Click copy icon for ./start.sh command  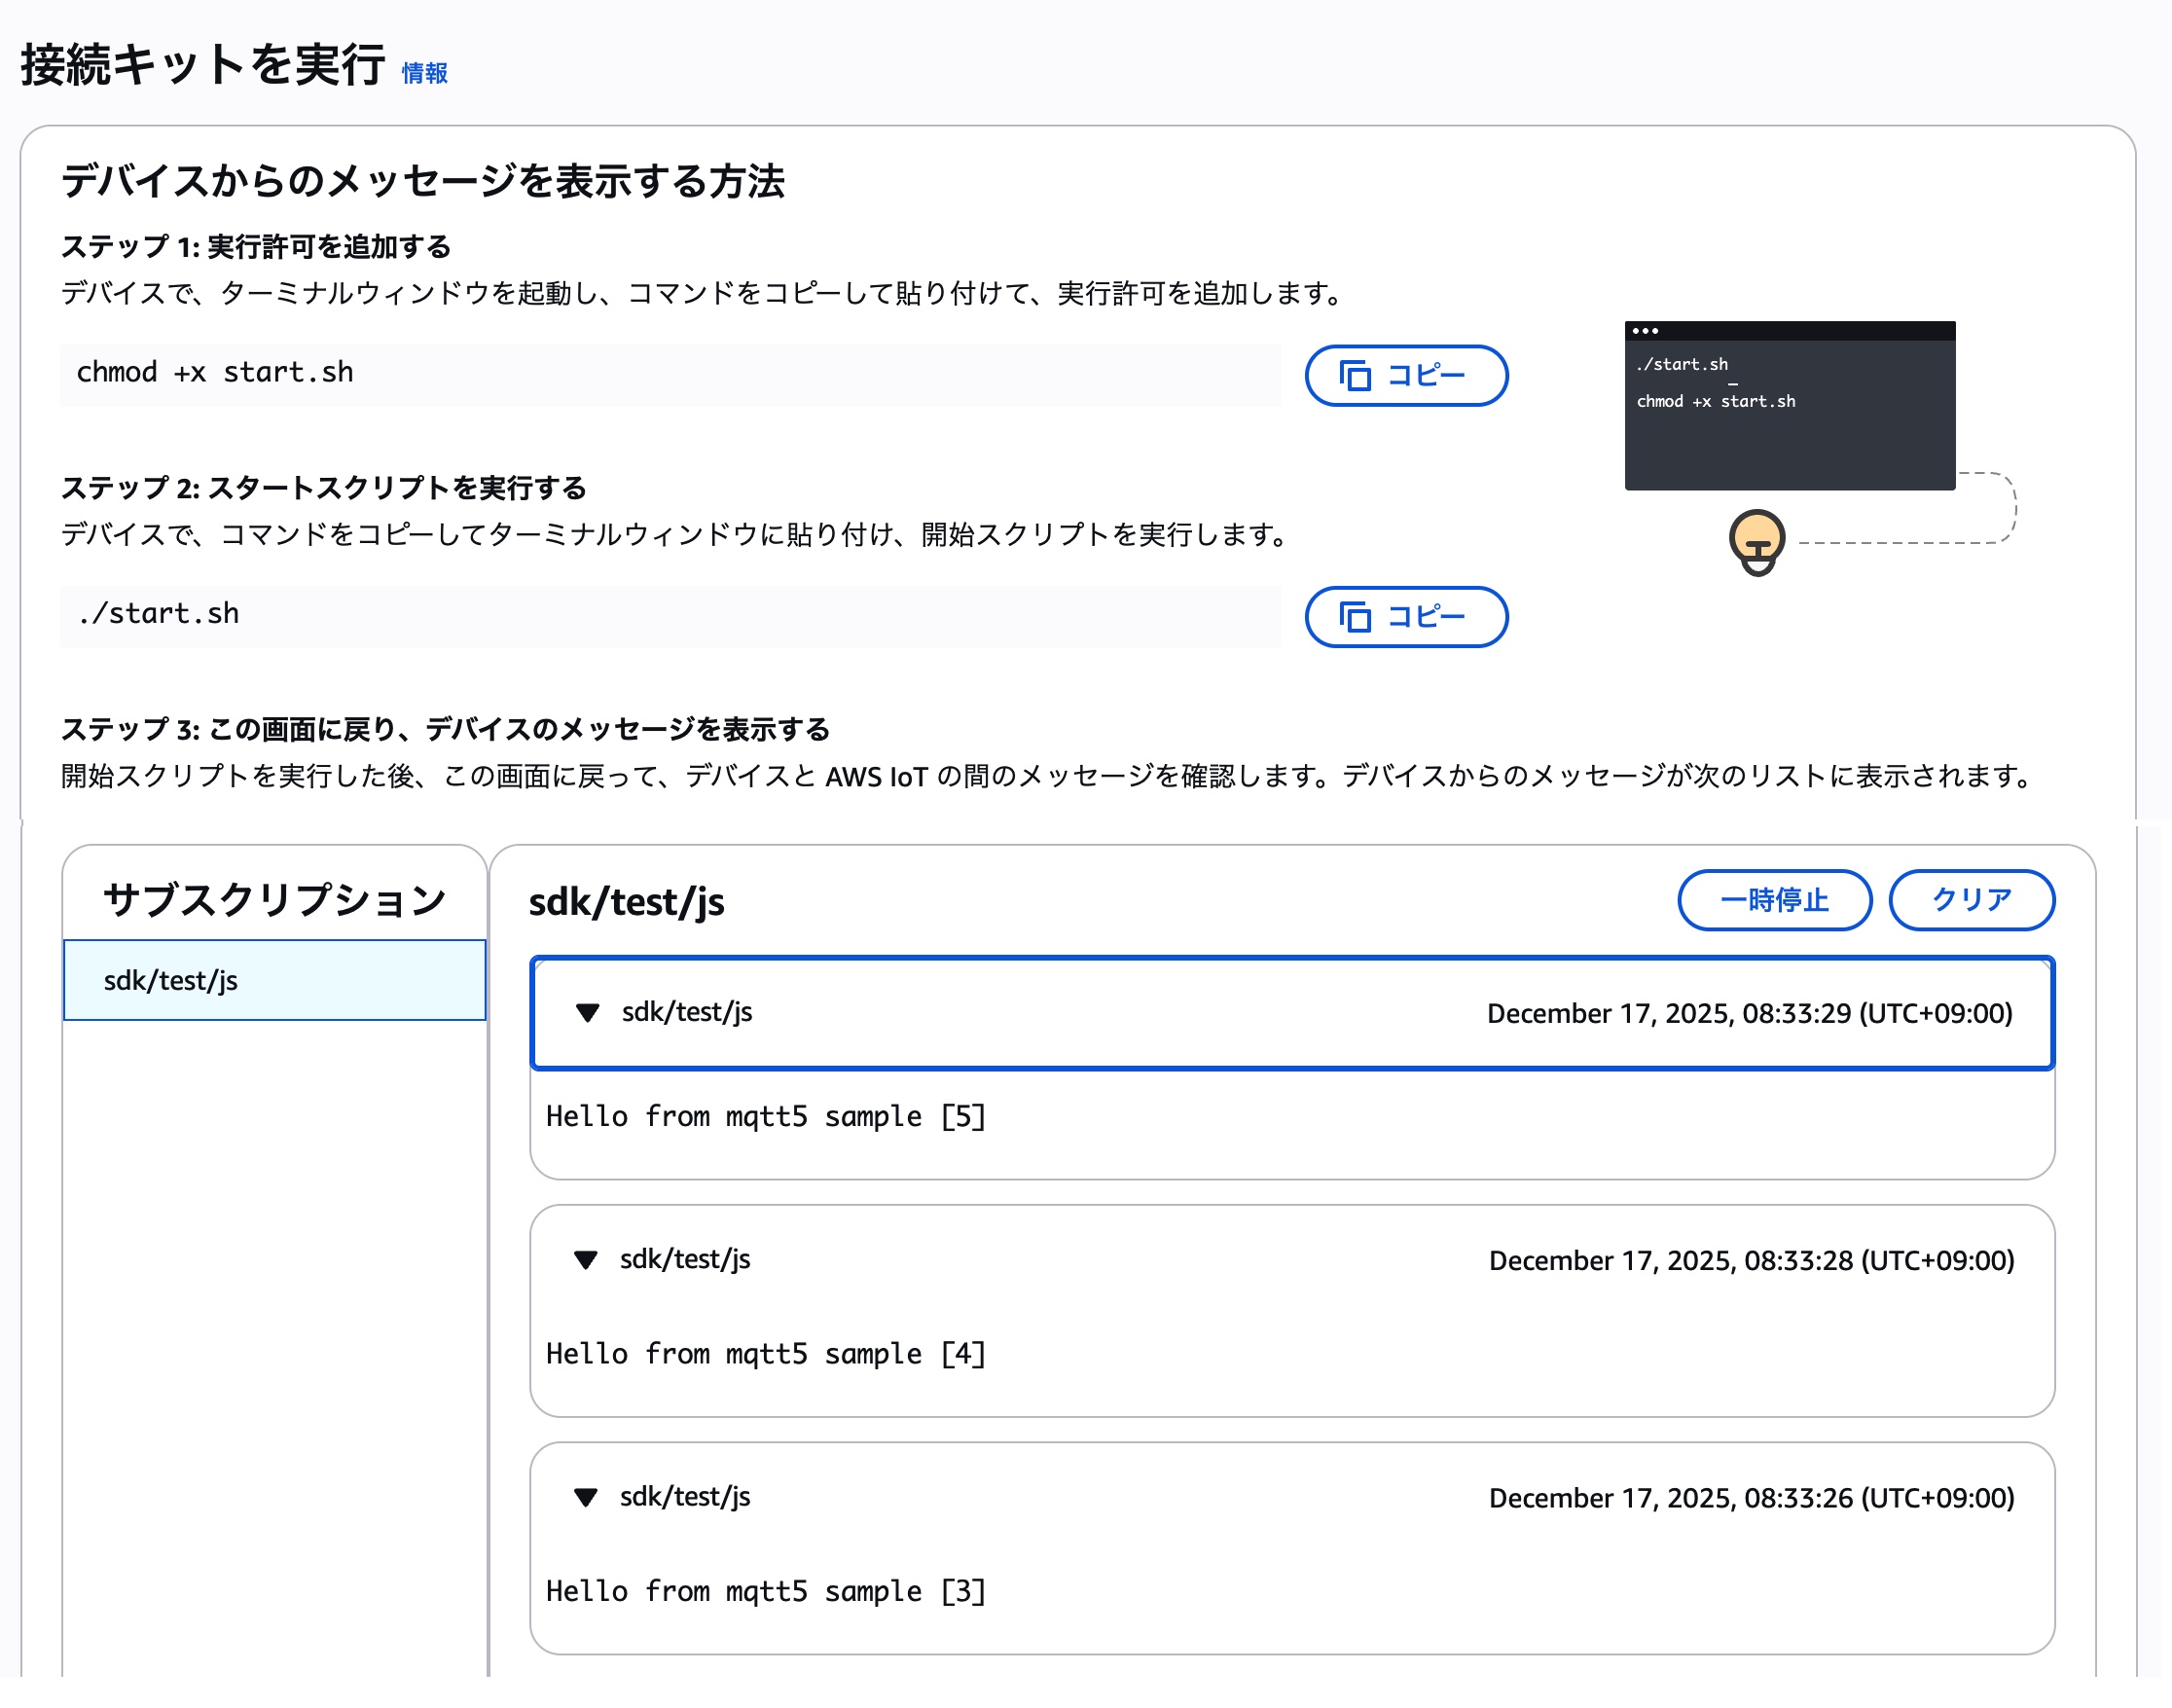click(x=1355, y=617)
